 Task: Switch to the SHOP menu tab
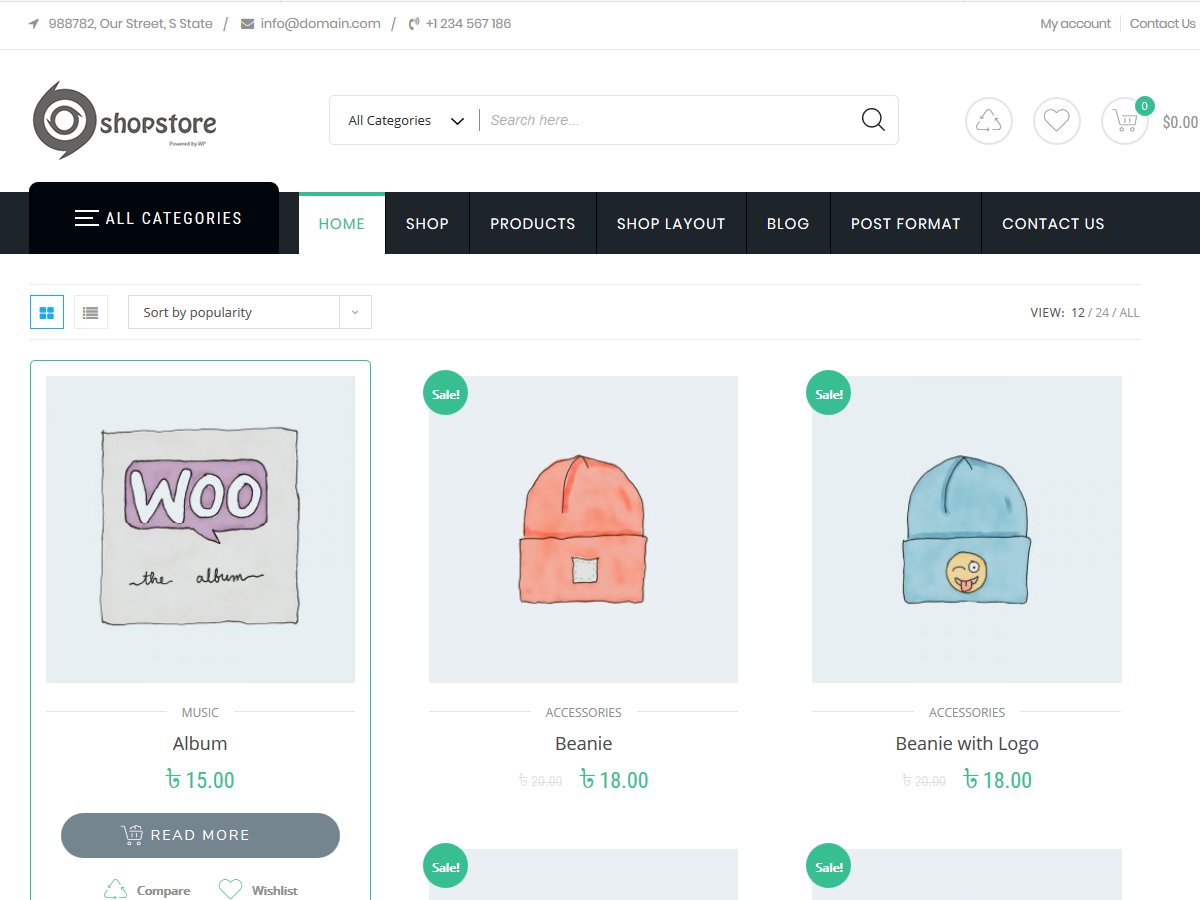point(427,223)
